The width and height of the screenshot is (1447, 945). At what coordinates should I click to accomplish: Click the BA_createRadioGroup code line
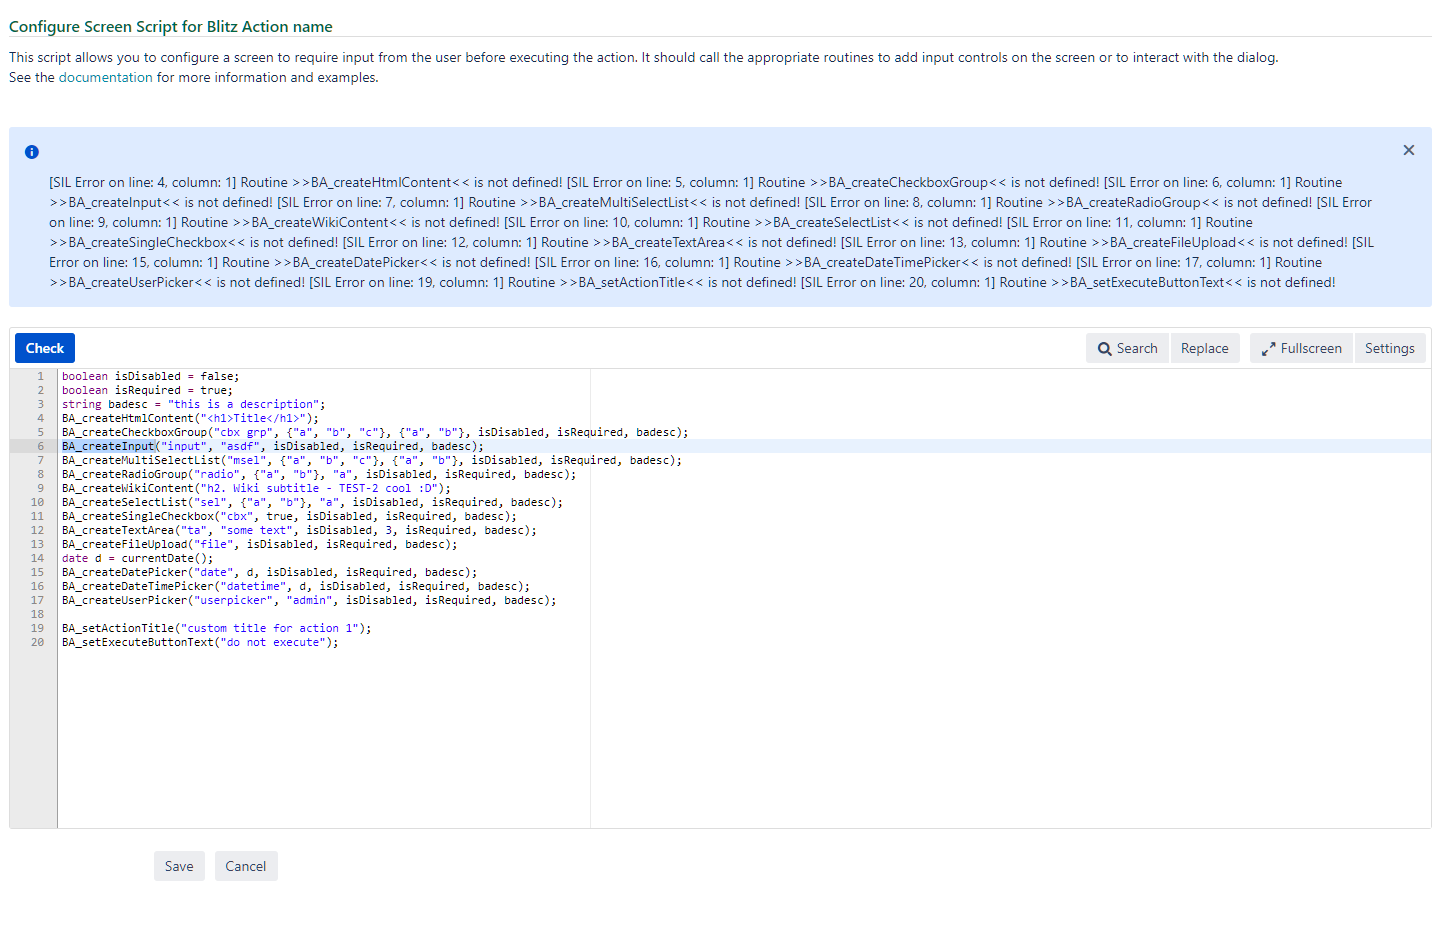point(319,474)
